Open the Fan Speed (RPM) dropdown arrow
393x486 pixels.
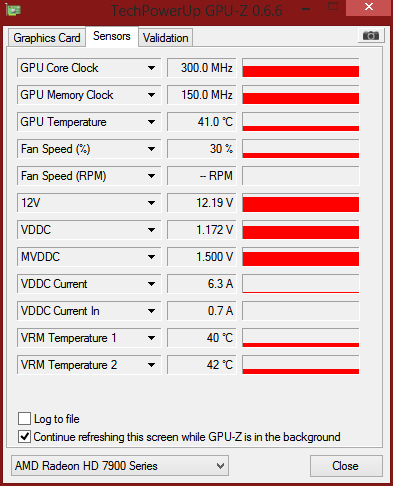[151, 176]
